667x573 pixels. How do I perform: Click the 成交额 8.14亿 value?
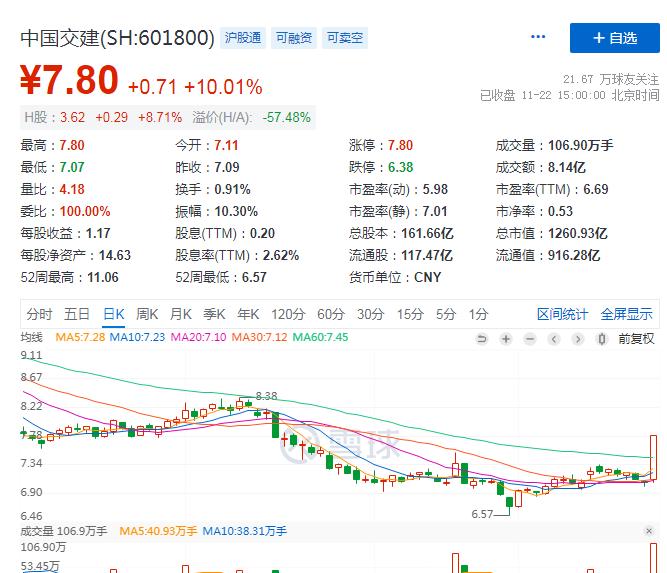tap(567, 167)
